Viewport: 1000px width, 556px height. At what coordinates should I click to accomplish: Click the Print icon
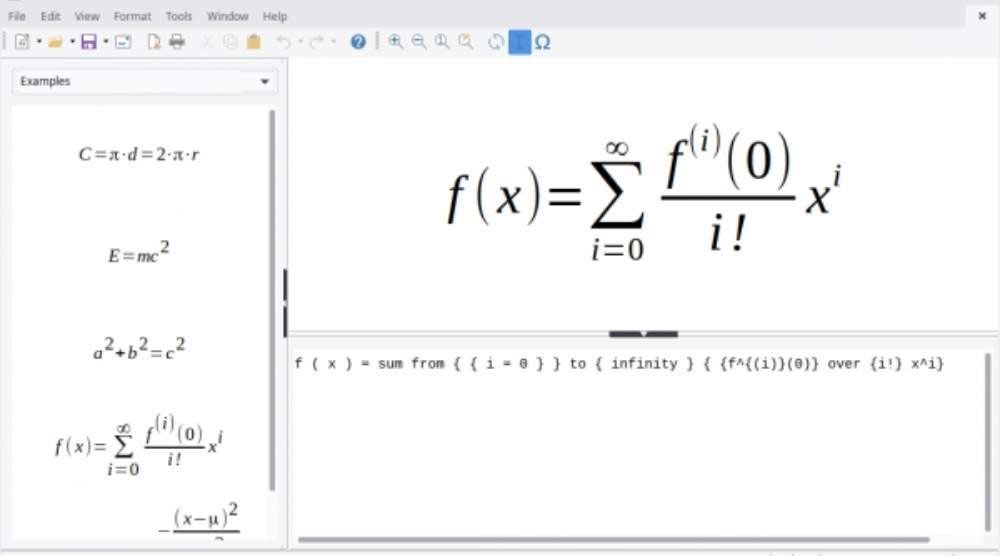[x=177, y=42]
